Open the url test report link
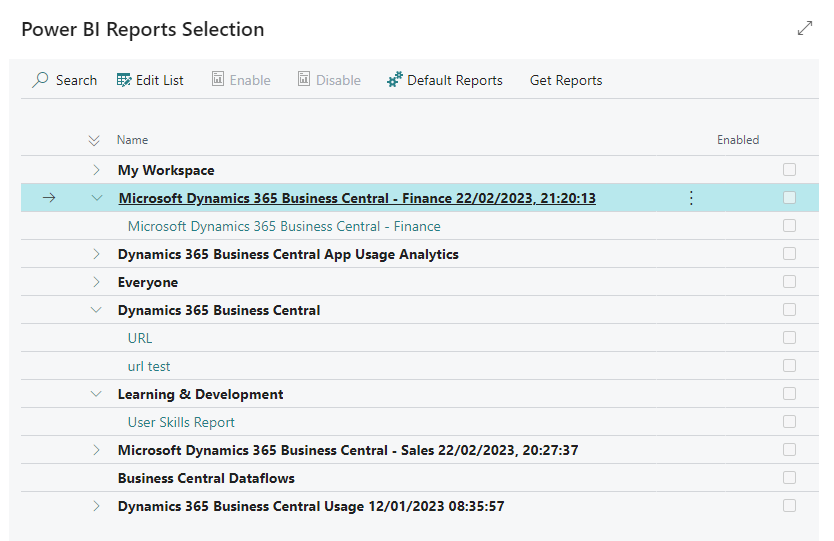Screen dimensions: 834x541 pyautogui.click(x=149, y=366)
